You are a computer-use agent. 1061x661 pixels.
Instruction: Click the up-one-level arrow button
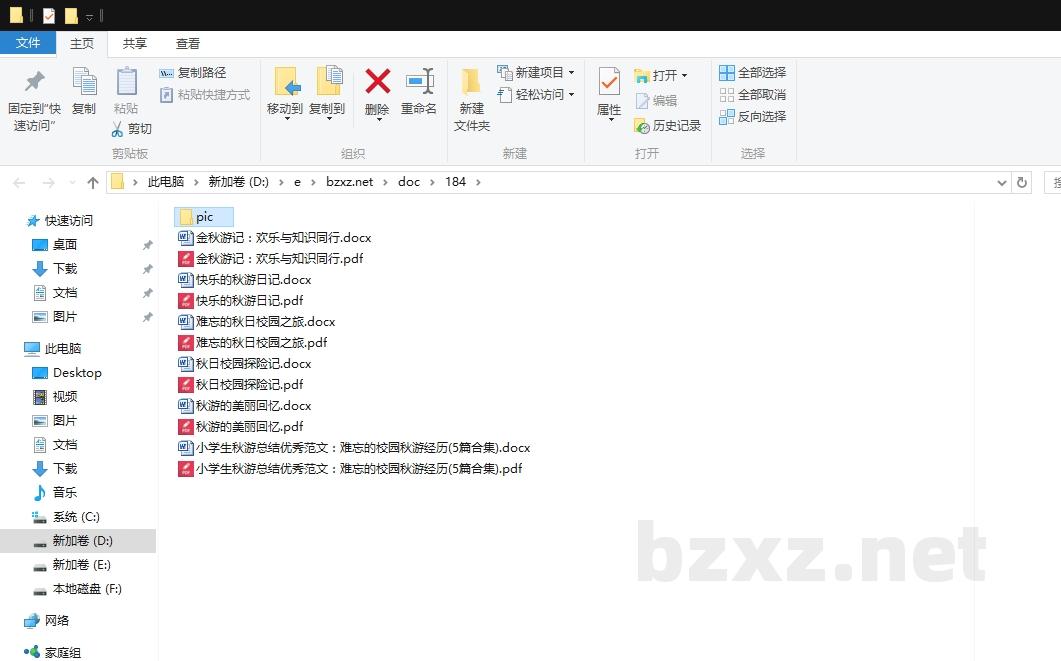(x=93, y=182)
